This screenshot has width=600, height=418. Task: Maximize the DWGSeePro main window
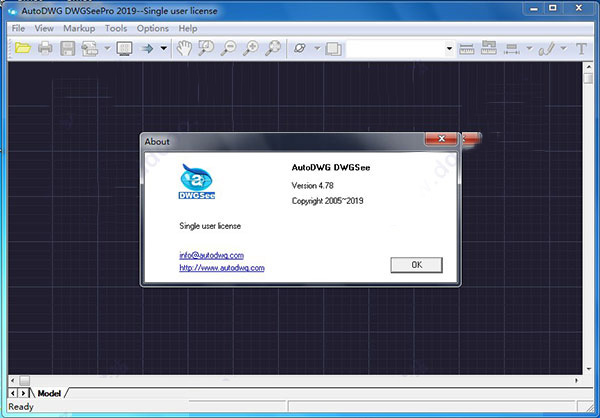click(553, 8)
